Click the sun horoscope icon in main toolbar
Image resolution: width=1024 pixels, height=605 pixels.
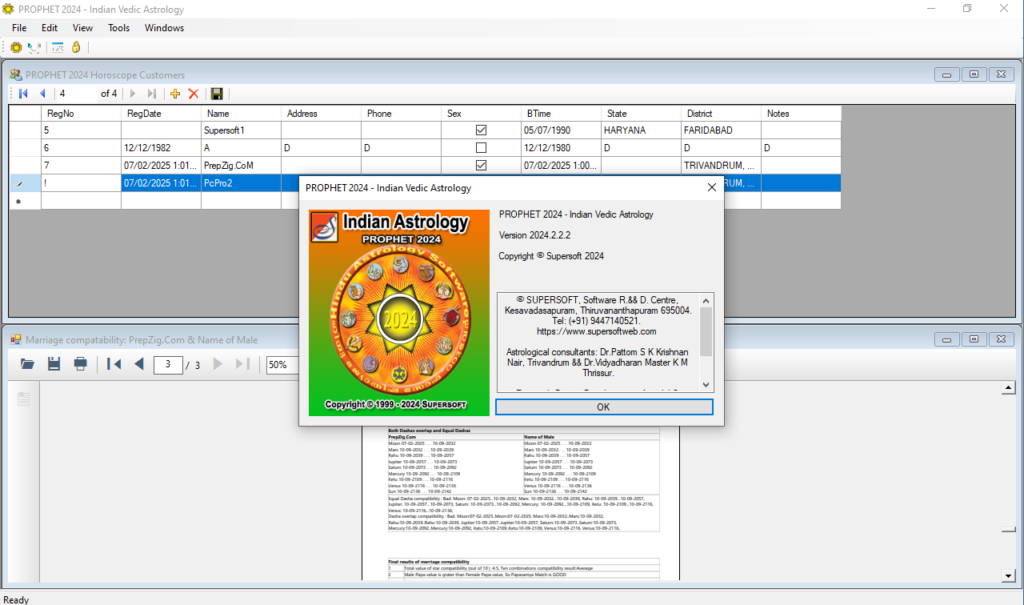tap(16, 47)
